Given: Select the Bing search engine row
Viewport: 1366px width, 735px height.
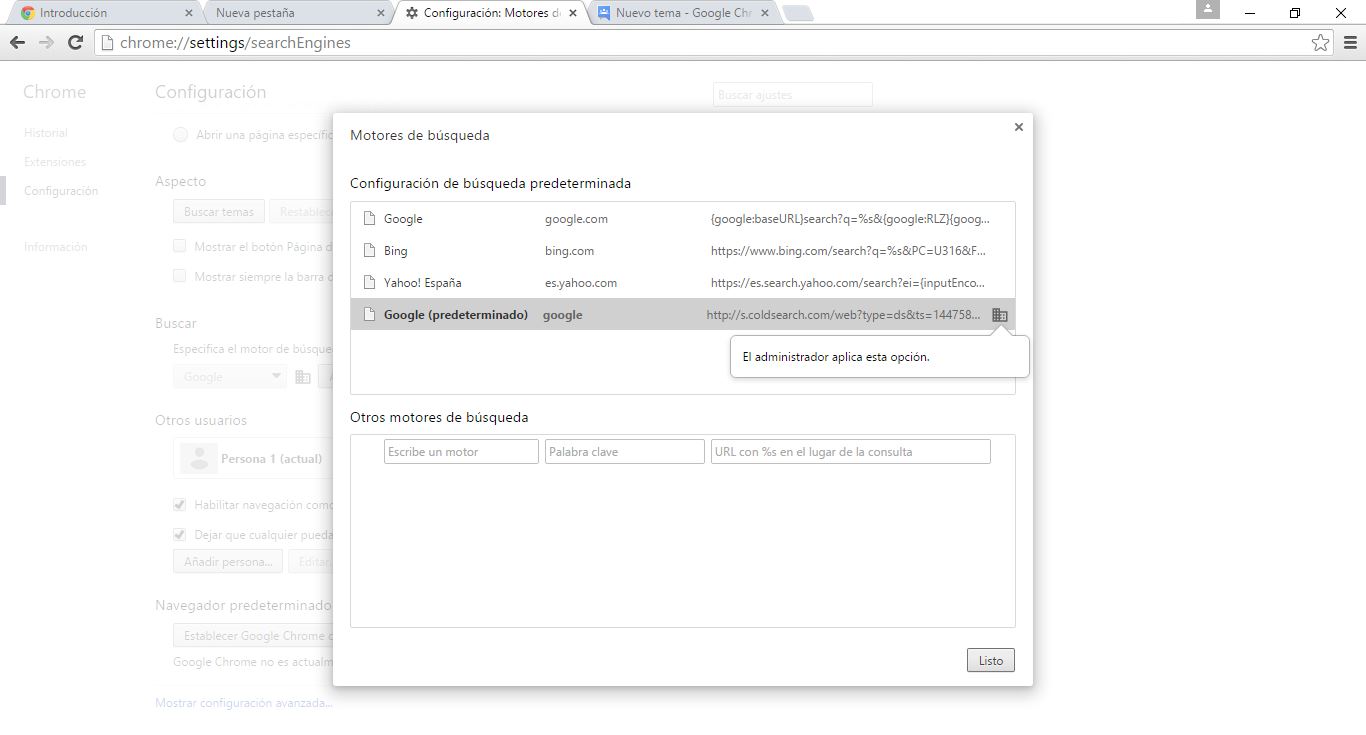Looking at the screenshot, I should tap(683, 250).
